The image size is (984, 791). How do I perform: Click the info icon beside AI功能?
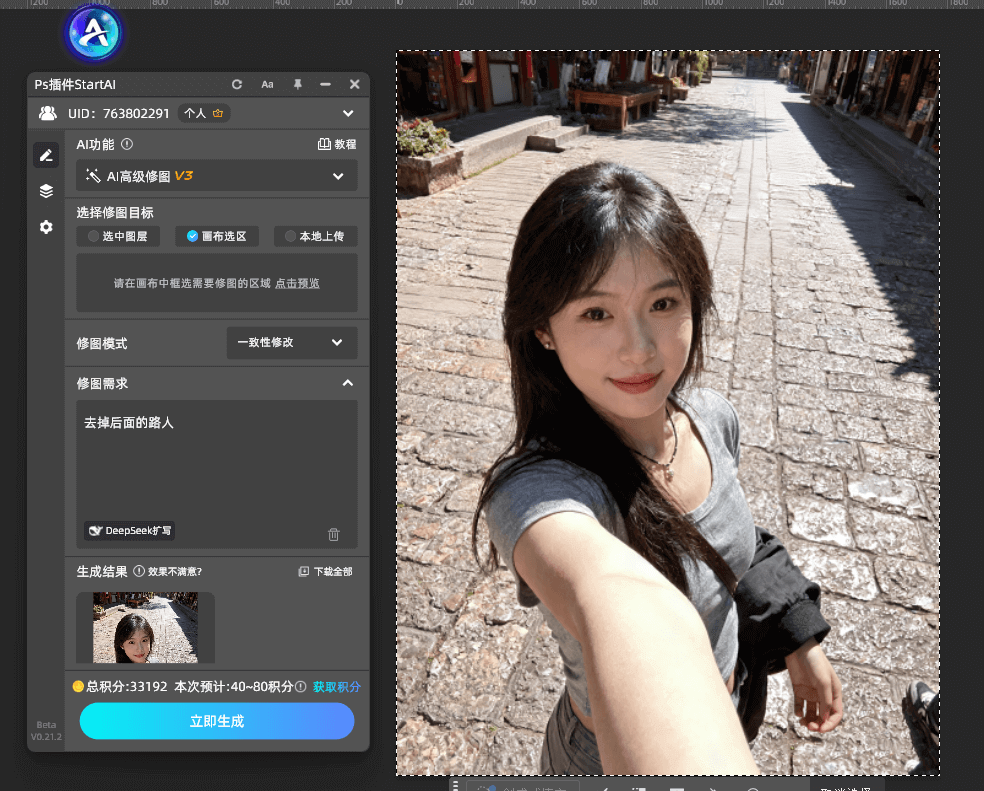(x=127, y=144)
